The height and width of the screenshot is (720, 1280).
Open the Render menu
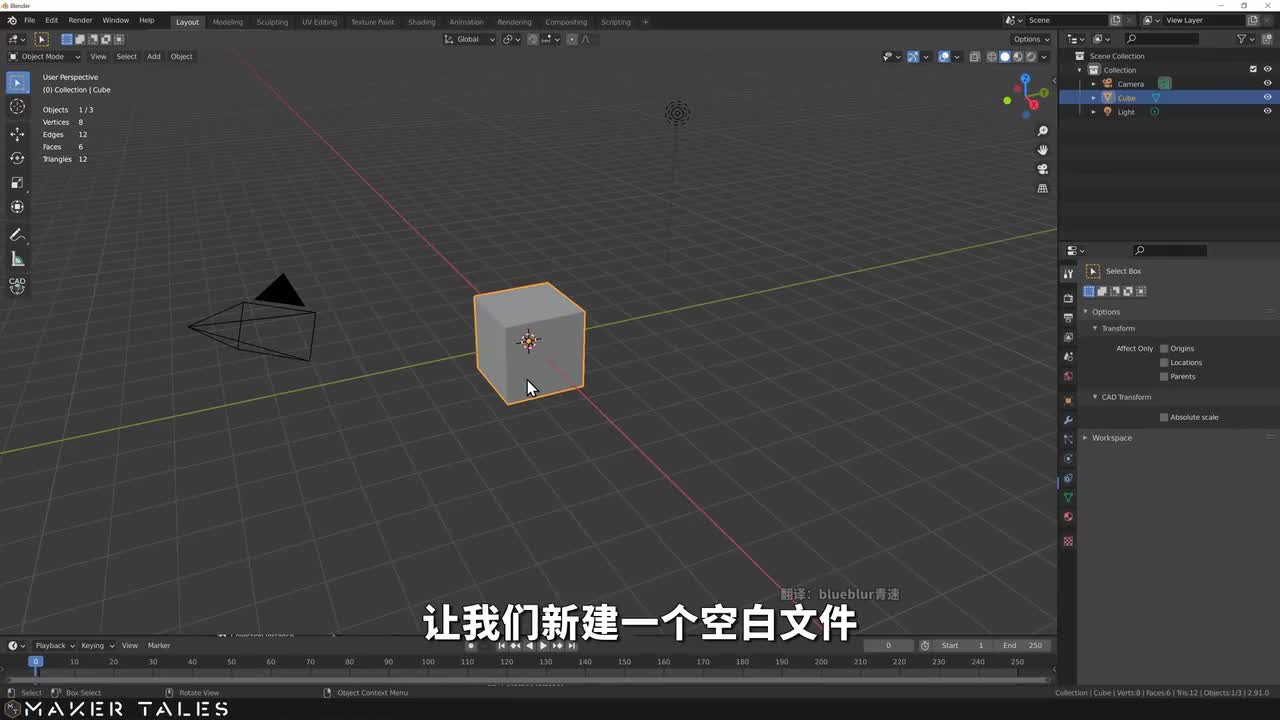[80, 20]
